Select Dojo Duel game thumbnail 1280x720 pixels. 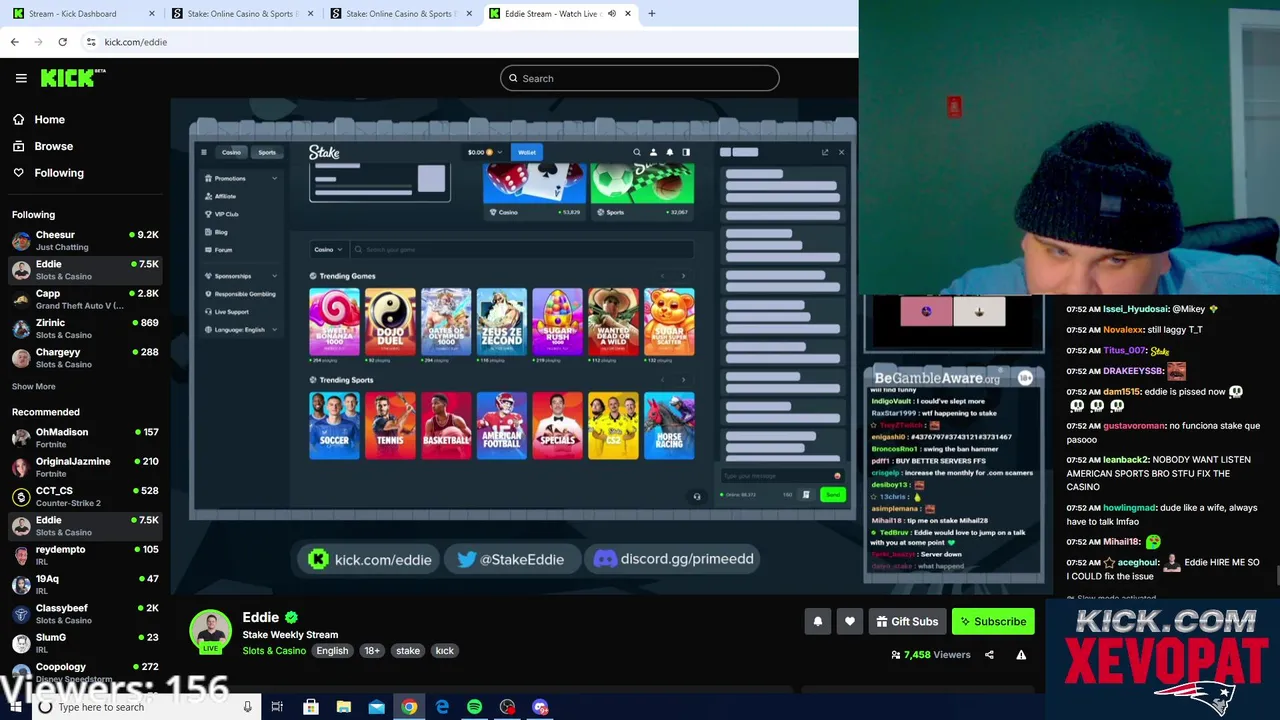(390, 323)
